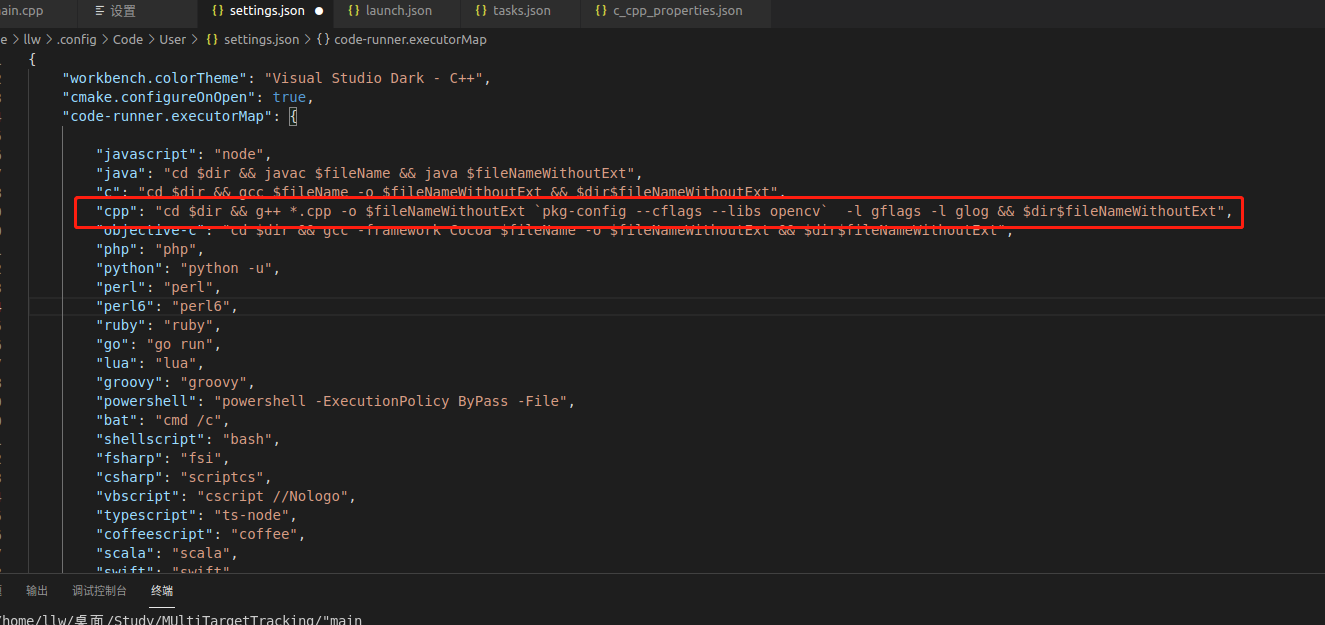The image size is (1325, 625).
Task: Click the true value of cmake.configureOnOpen
Action: (289, 97)
